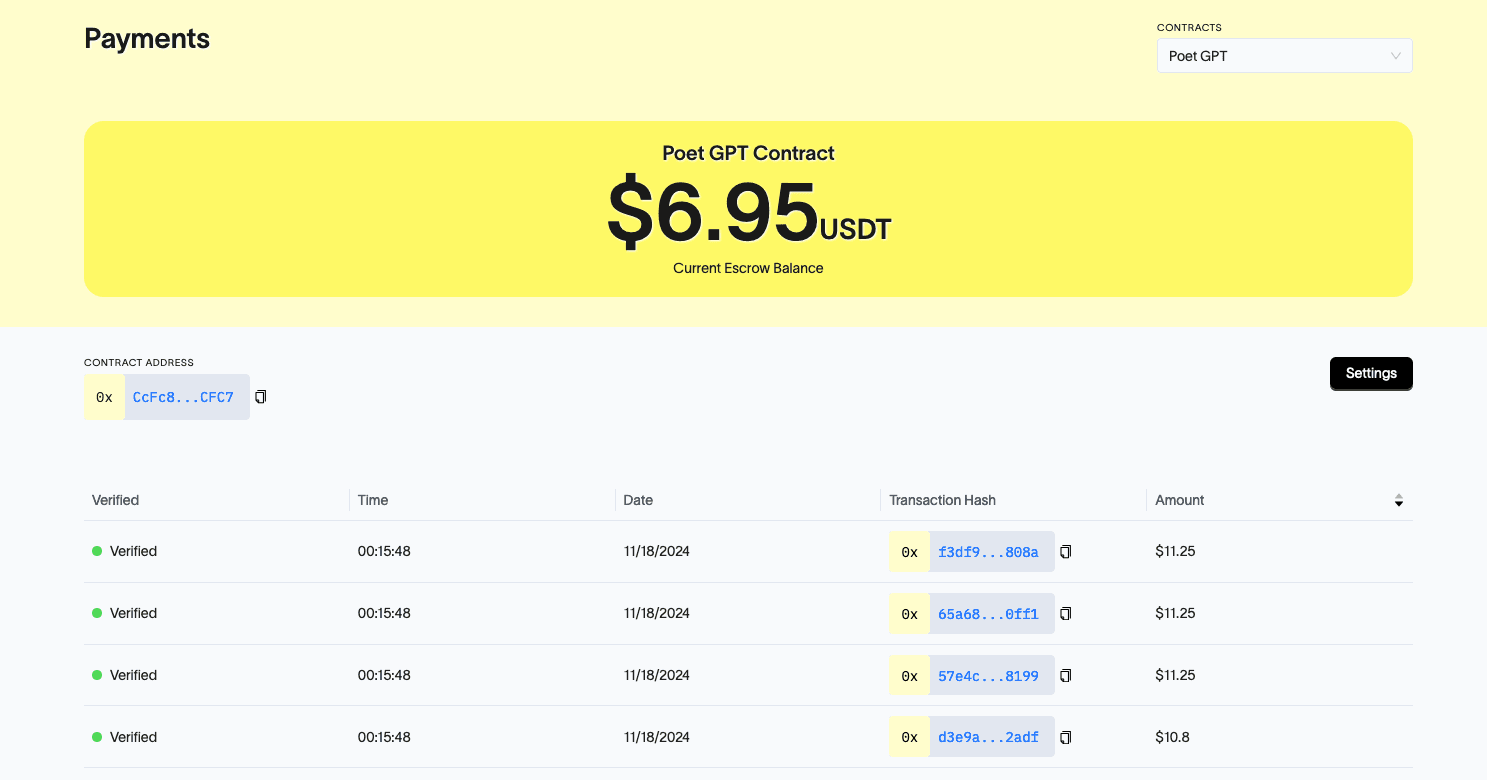The height and width of the screenshot is (780, 1487).
Task: Click the Verified column header
Action: (116, 500)
